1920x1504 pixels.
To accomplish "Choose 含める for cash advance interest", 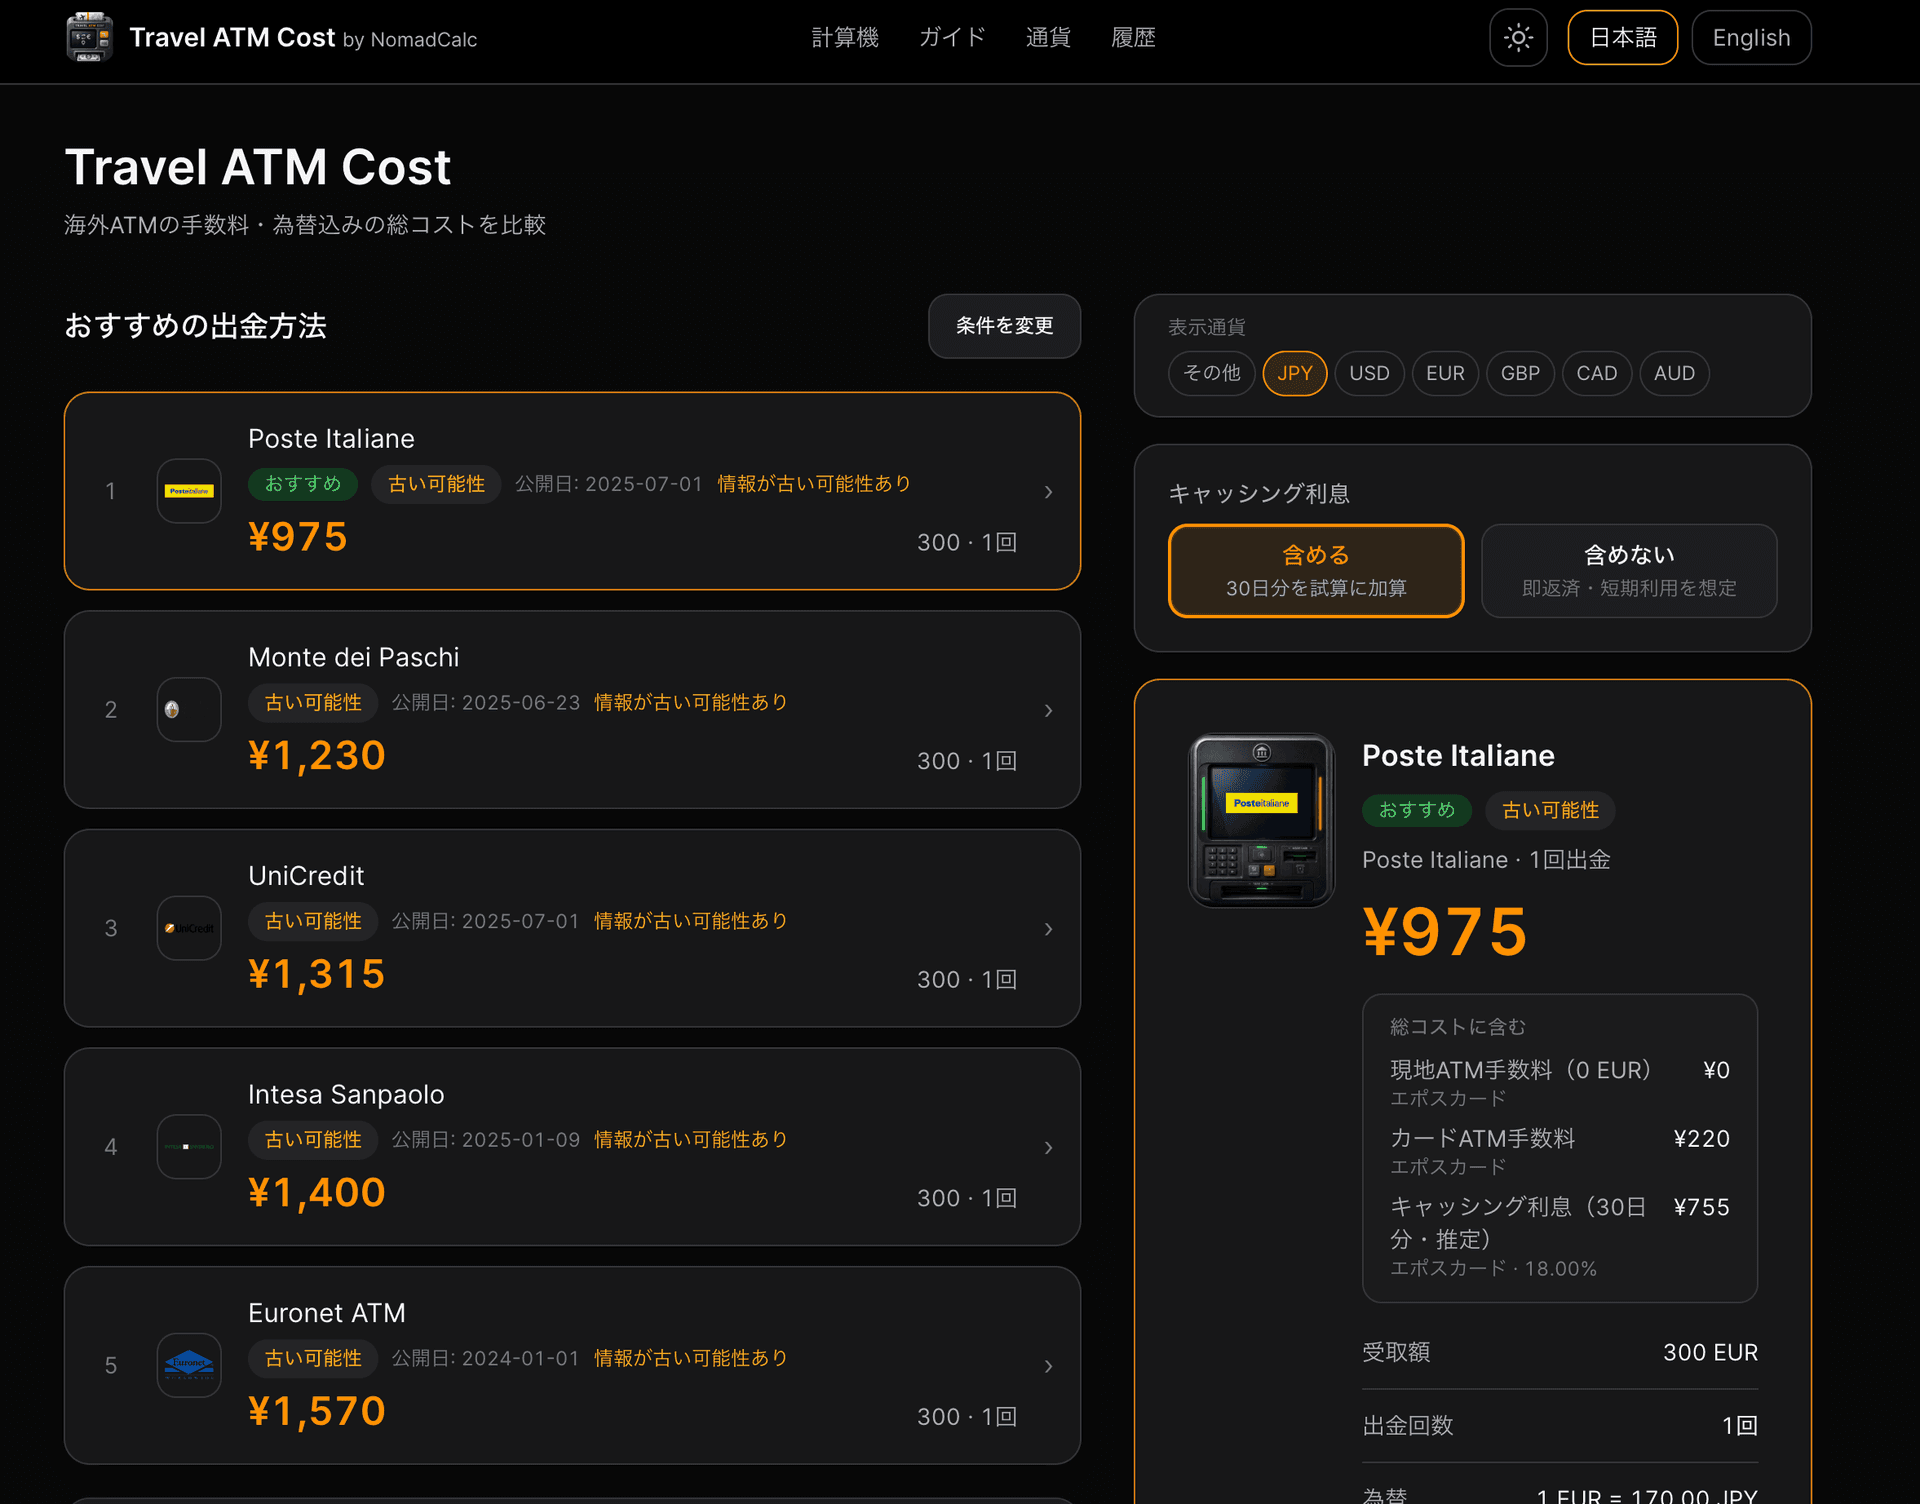I will tap(1316, 571).
